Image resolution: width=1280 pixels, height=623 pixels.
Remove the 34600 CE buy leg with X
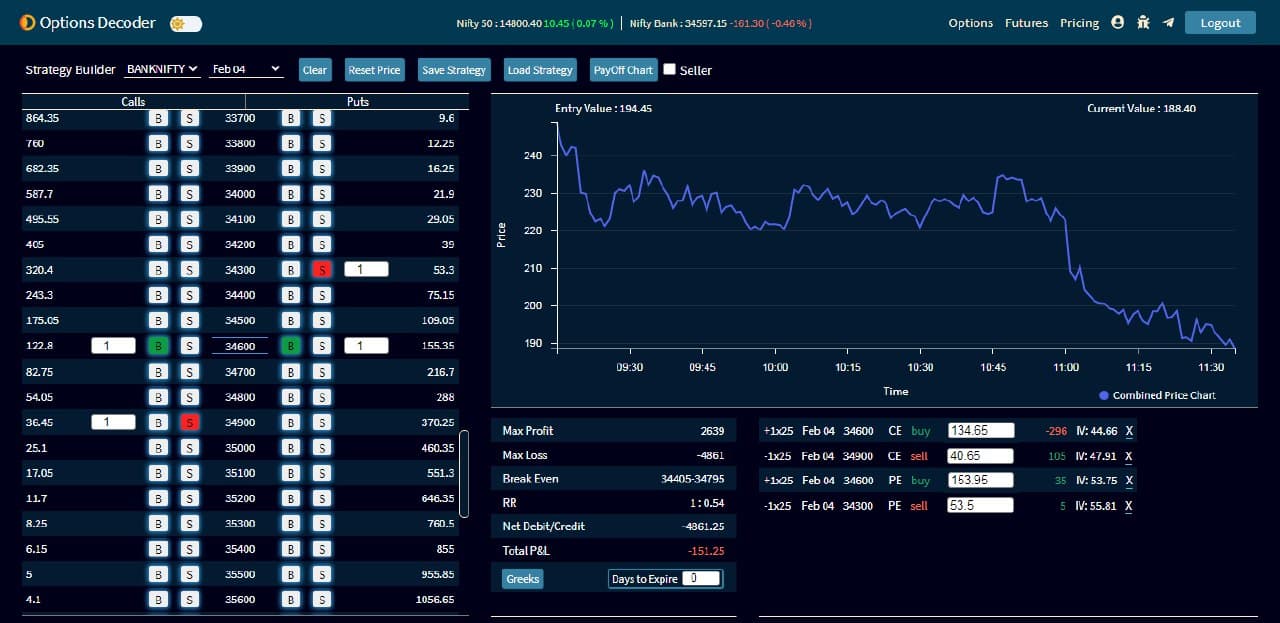coord(1129,430)
